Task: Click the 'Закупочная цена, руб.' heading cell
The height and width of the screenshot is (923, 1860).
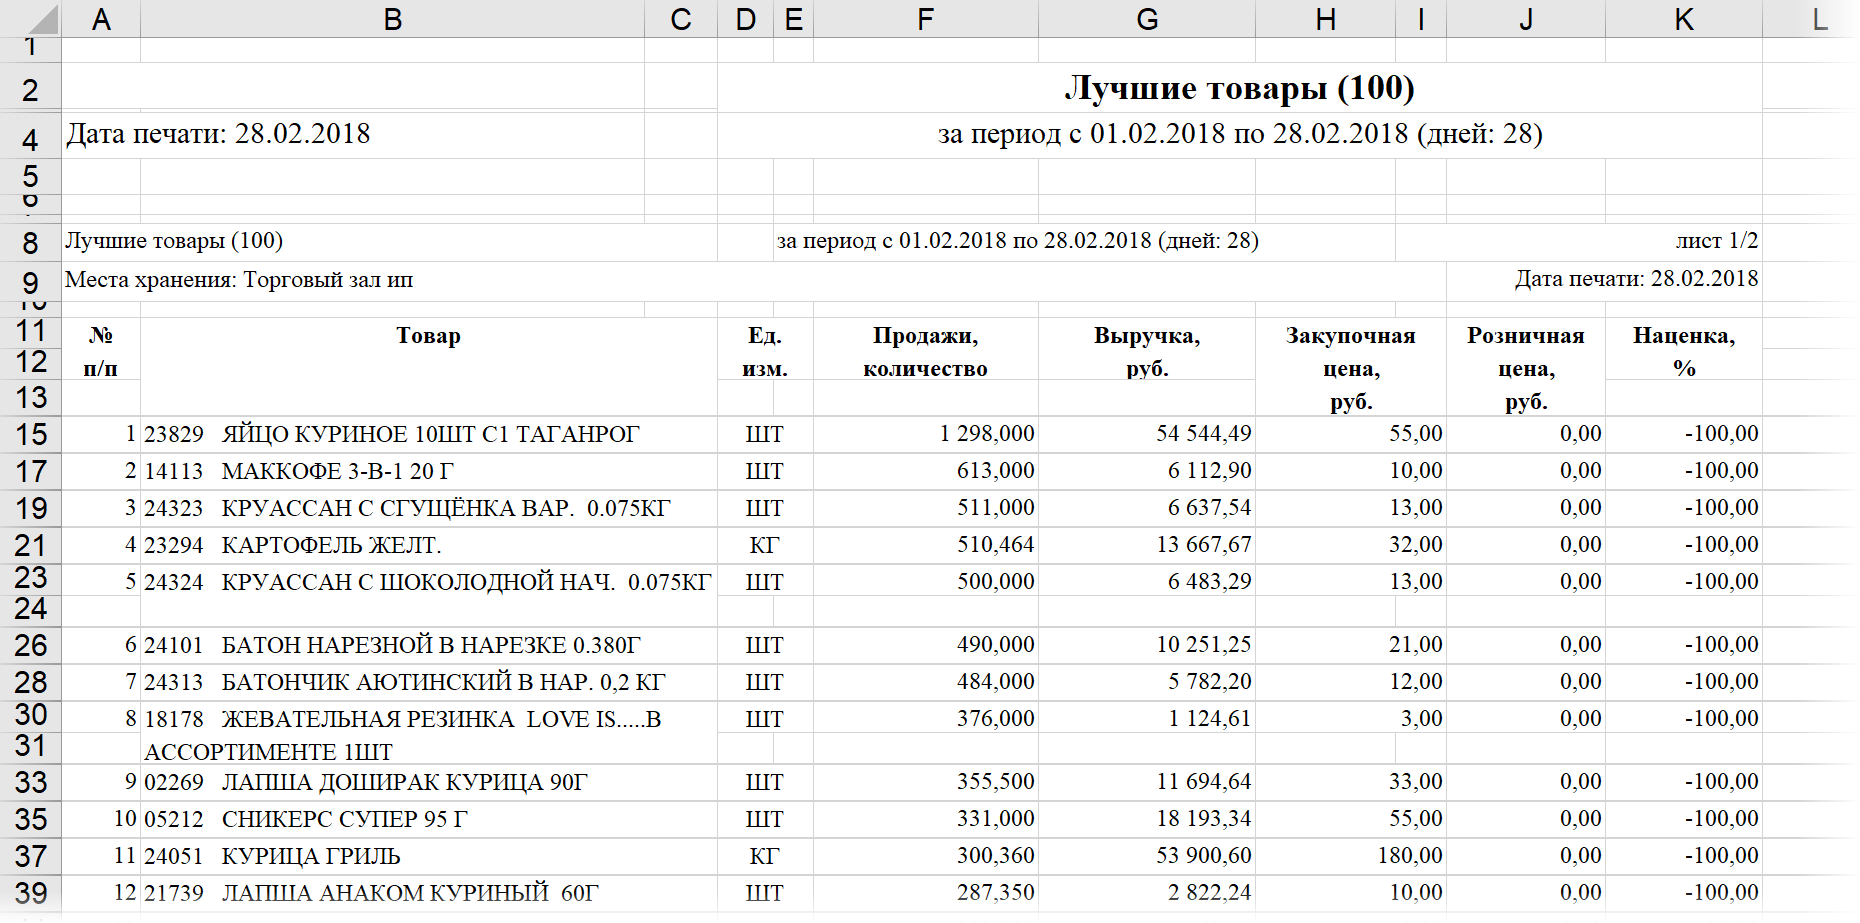Action: (1351, 368)
